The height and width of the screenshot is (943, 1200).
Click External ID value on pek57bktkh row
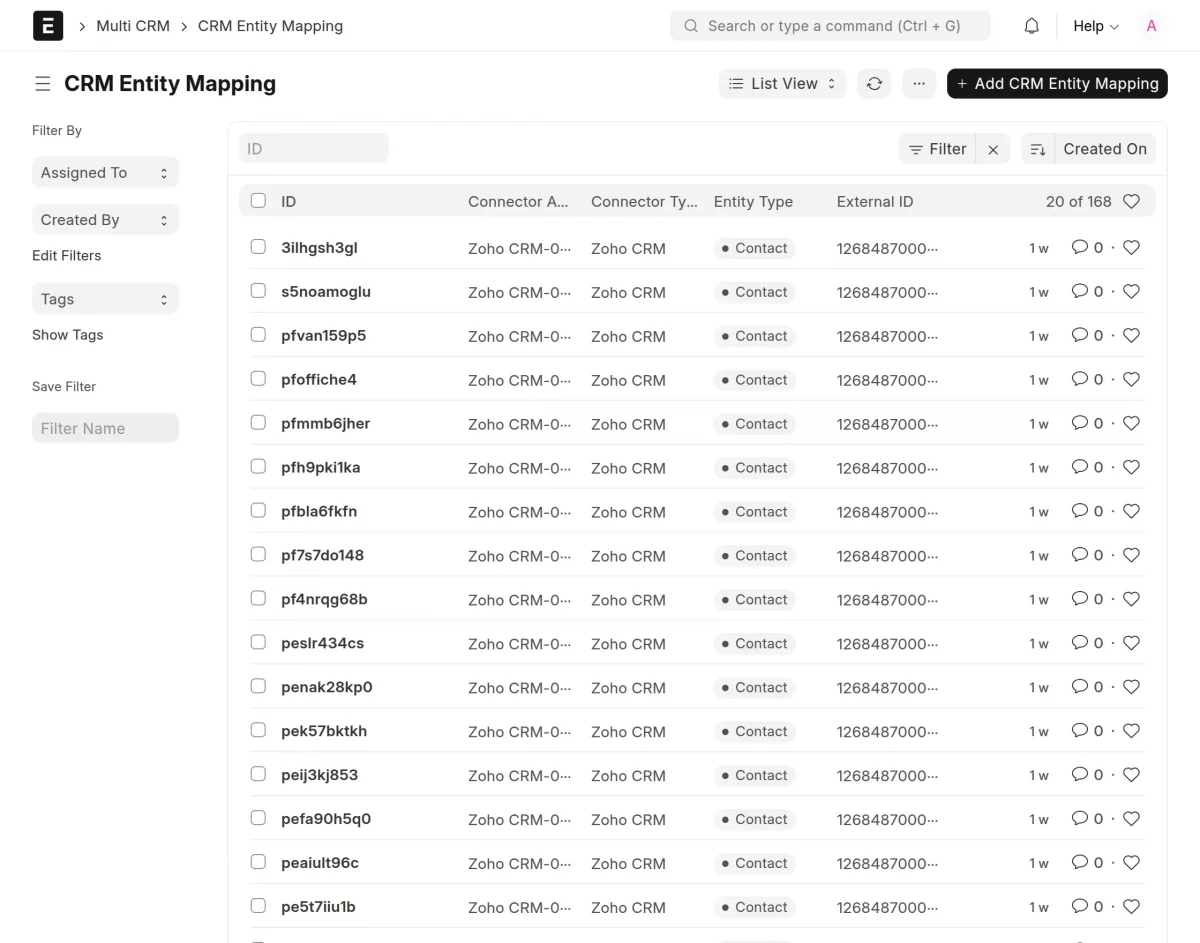click(x=887, y=732)
